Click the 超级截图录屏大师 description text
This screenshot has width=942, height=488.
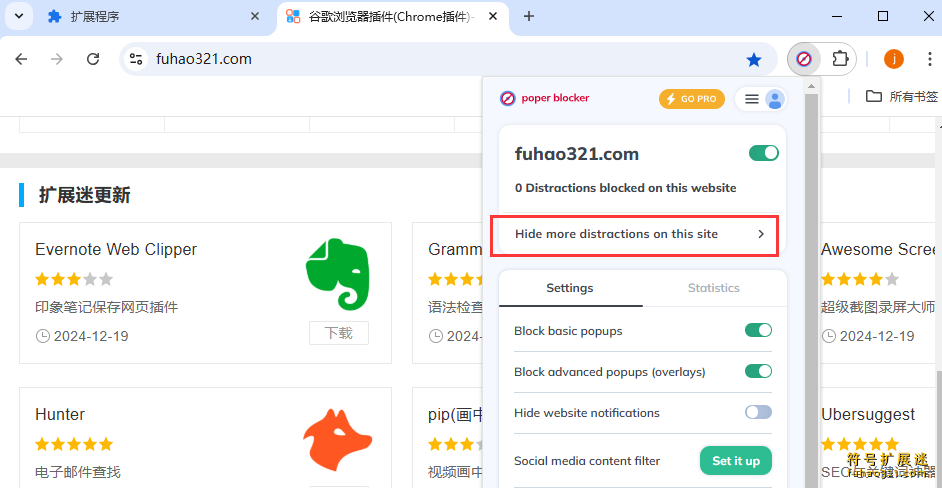pos(878,307)
